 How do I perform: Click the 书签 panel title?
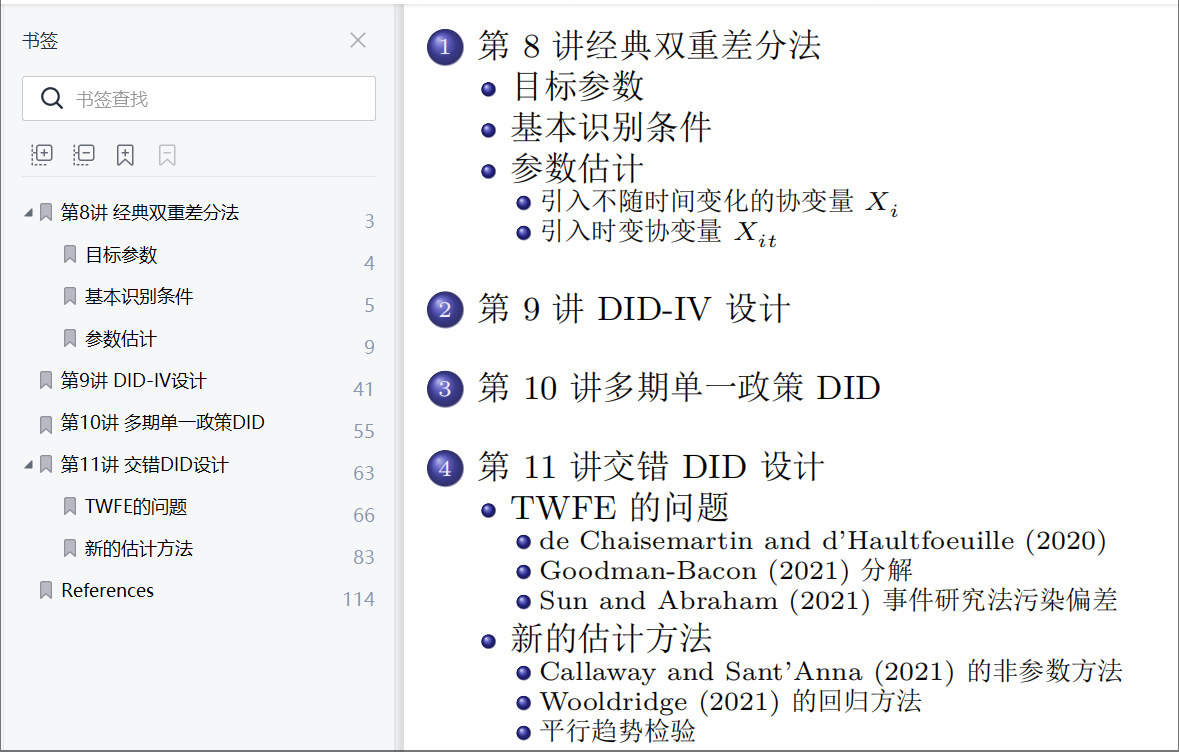40,41
